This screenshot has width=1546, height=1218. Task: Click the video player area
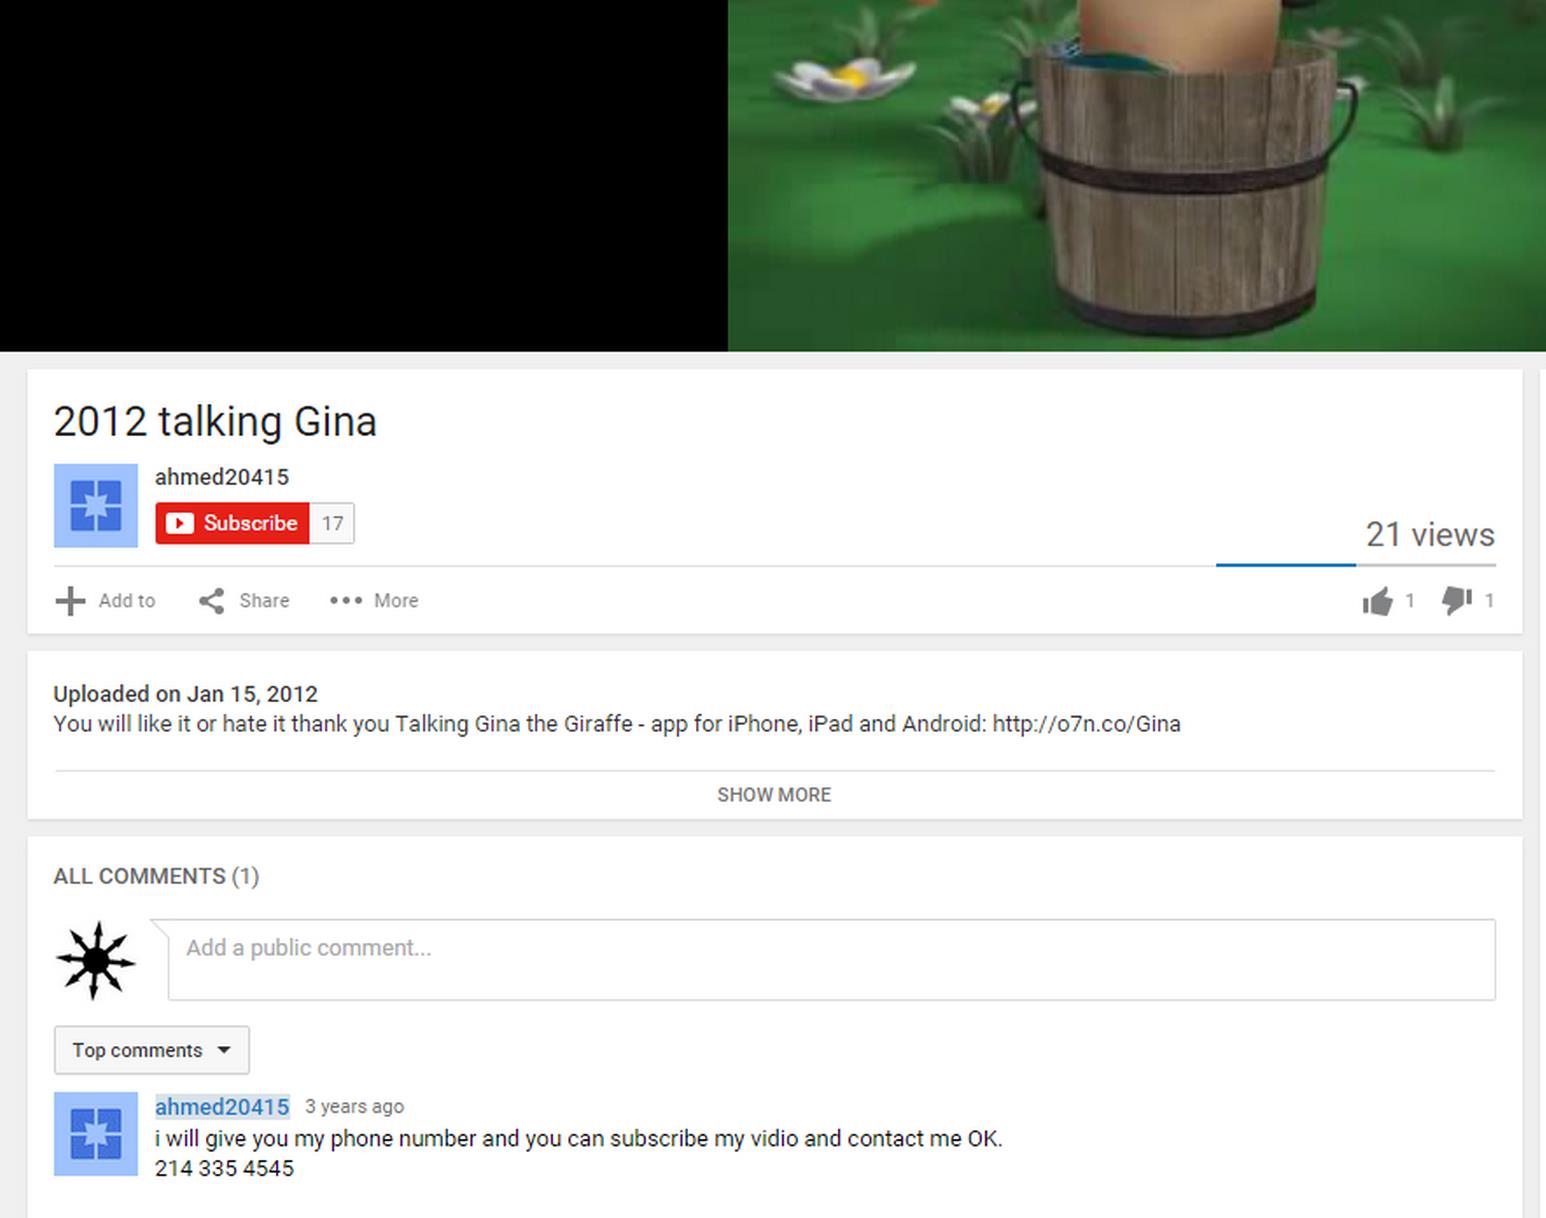coord(773,175)
